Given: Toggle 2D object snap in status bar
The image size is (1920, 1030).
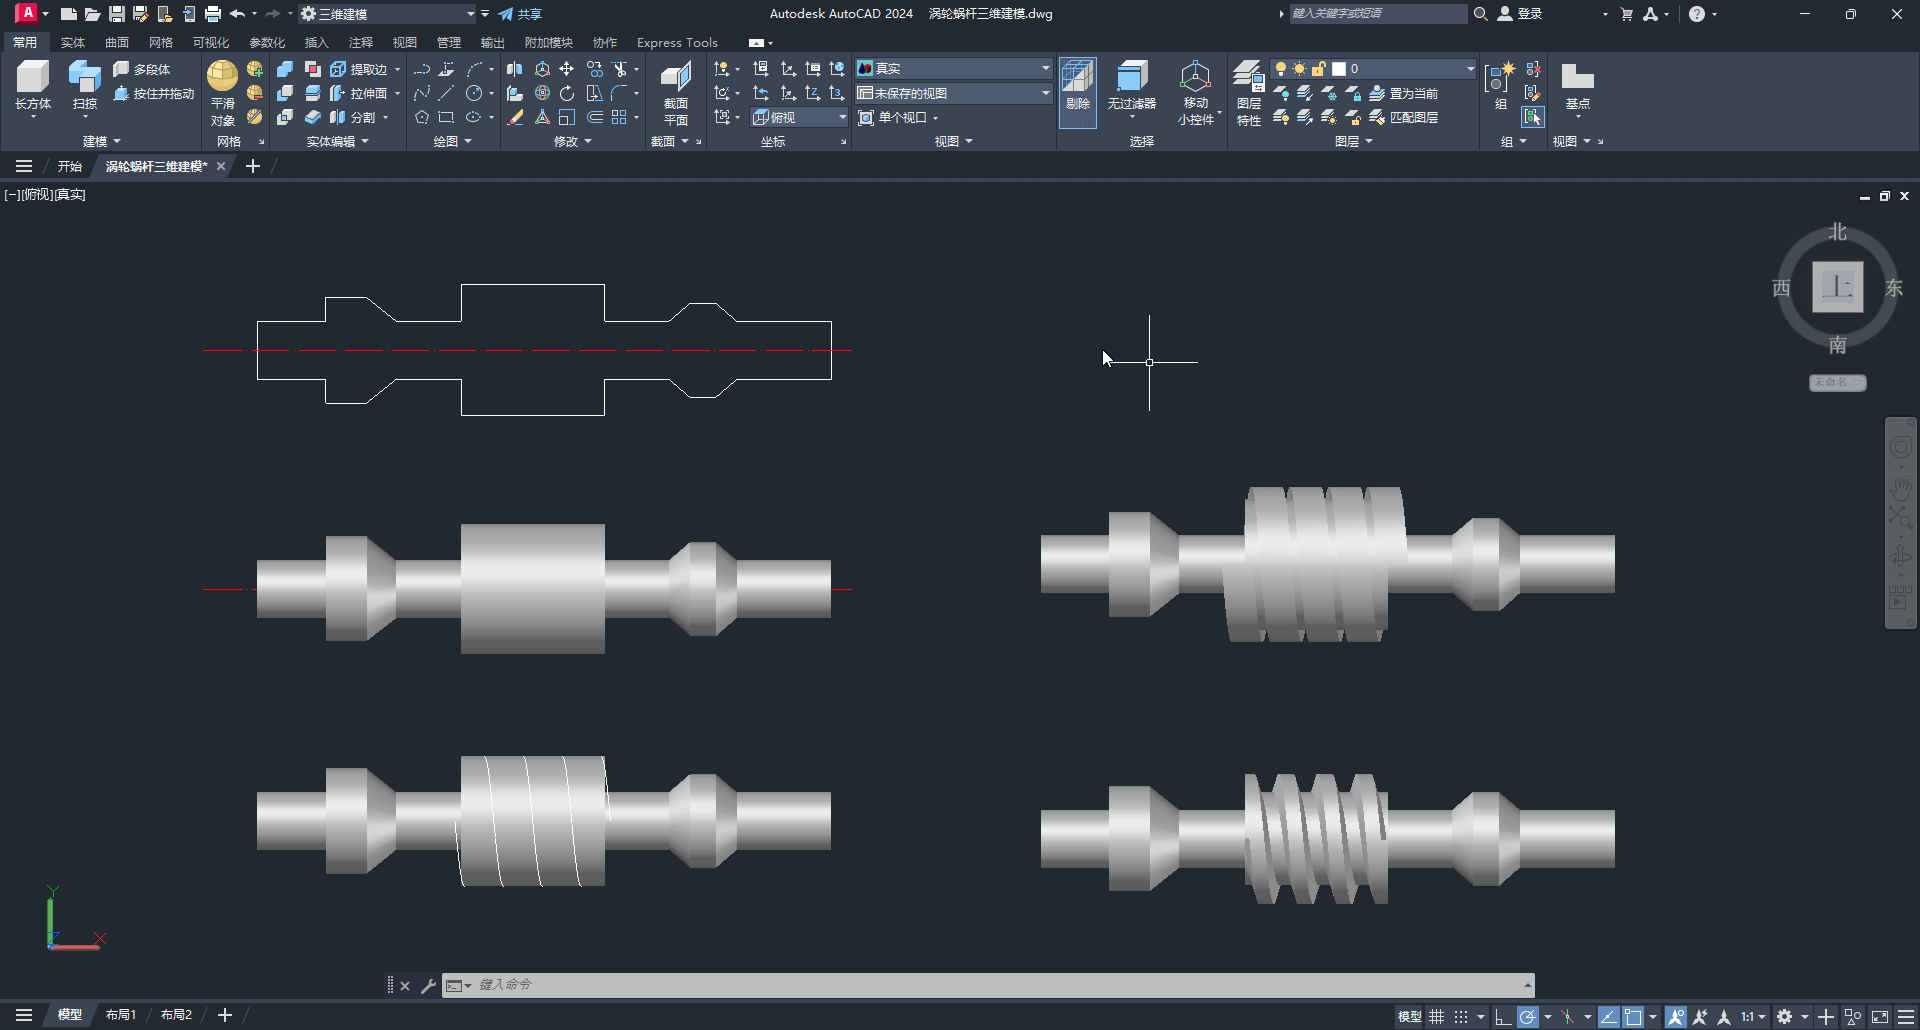Looking at the screenshot, I should pos(1633,1016).
